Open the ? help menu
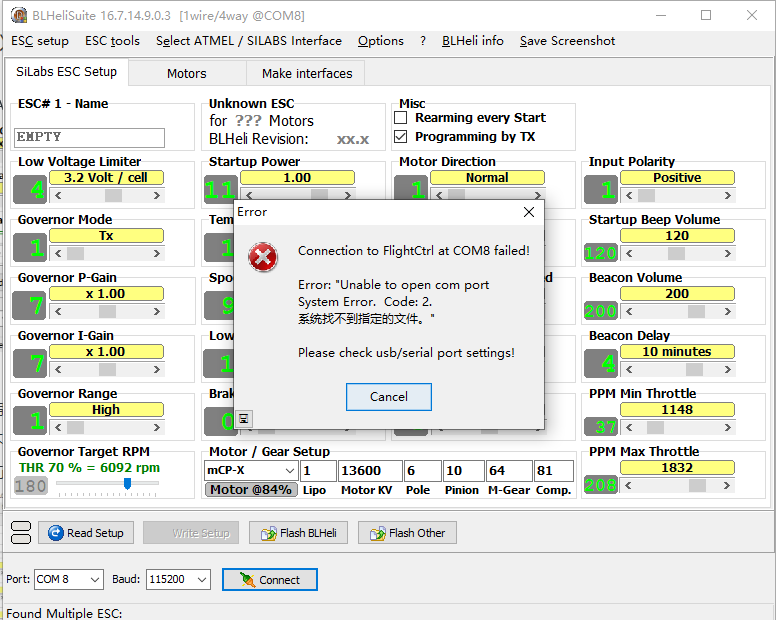Image resolution: width=776 pixels, height=620 pixels. point(423,41)
